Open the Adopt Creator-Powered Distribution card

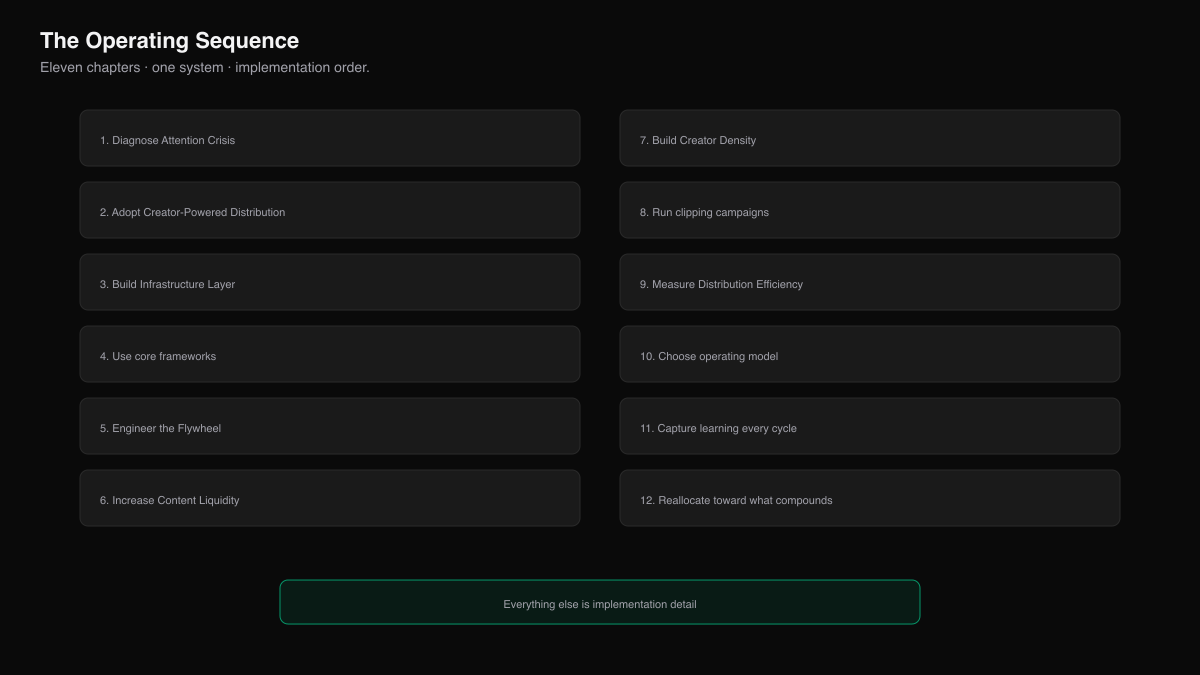point(330,210)
